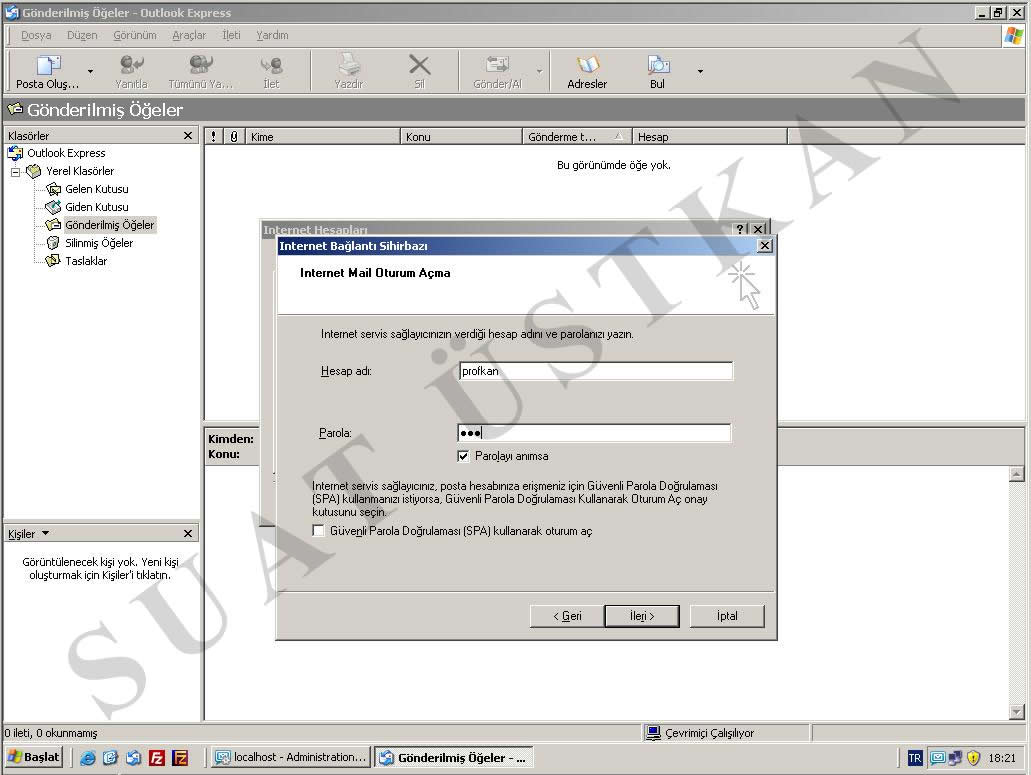
Task: Click the Hesap adı input field
Action: click(596, 371)
